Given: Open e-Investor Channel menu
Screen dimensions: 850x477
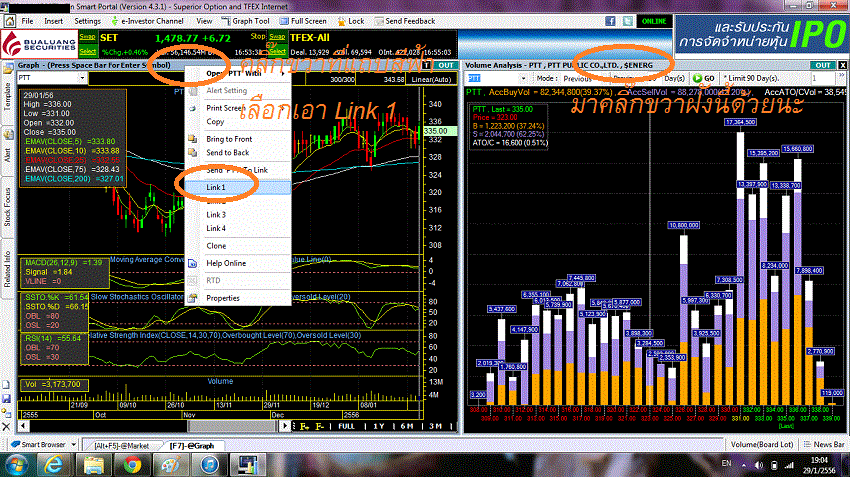Looking at the screenshot, I should pyautogui.click(x=147, y=21).
